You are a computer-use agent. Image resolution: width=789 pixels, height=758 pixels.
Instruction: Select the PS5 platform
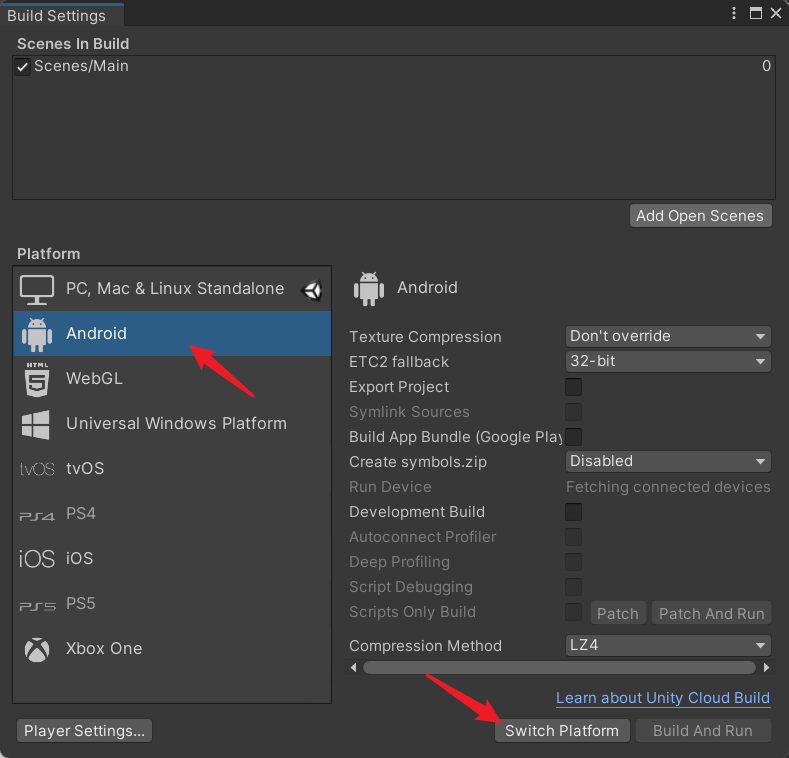172,603
